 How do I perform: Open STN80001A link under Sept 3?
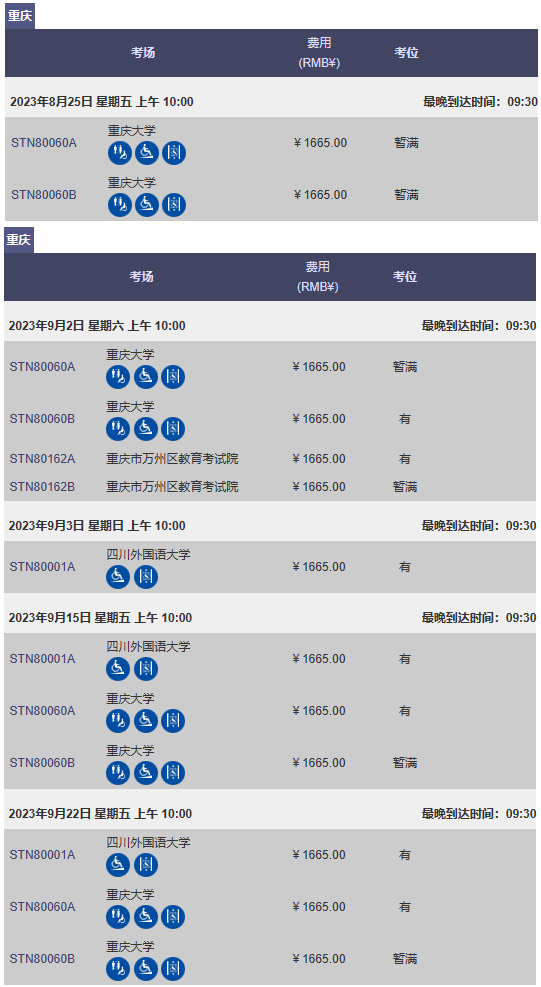pyautogui.click(x=42, y=567)
